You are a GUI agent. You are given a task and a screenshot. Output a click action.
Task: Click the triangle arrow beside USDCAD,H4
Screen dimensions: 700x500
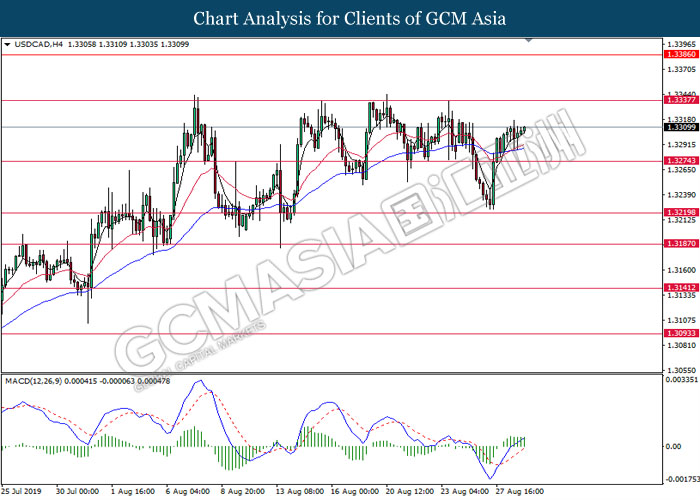point(8,45)
